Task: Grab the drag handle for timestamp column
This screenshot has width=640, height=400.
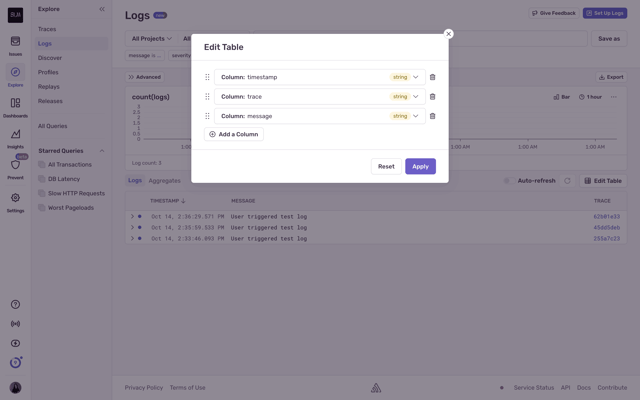Action: [207, 77]
